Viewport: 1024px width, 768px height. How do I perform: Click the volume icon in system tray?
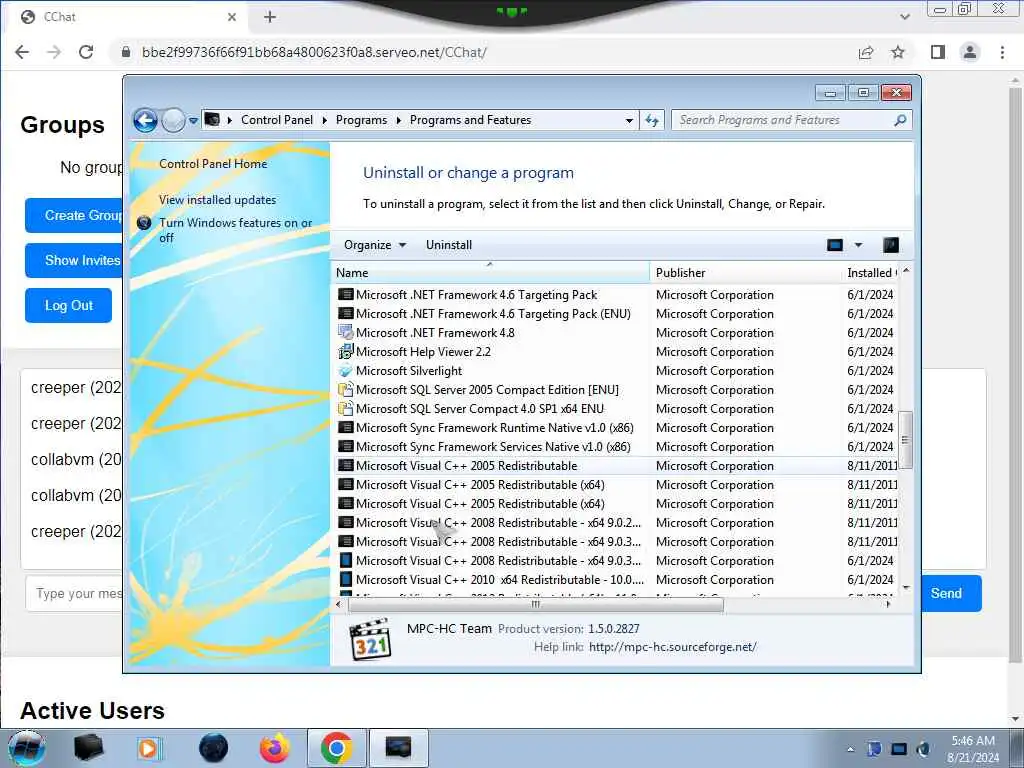pos(923,749)
